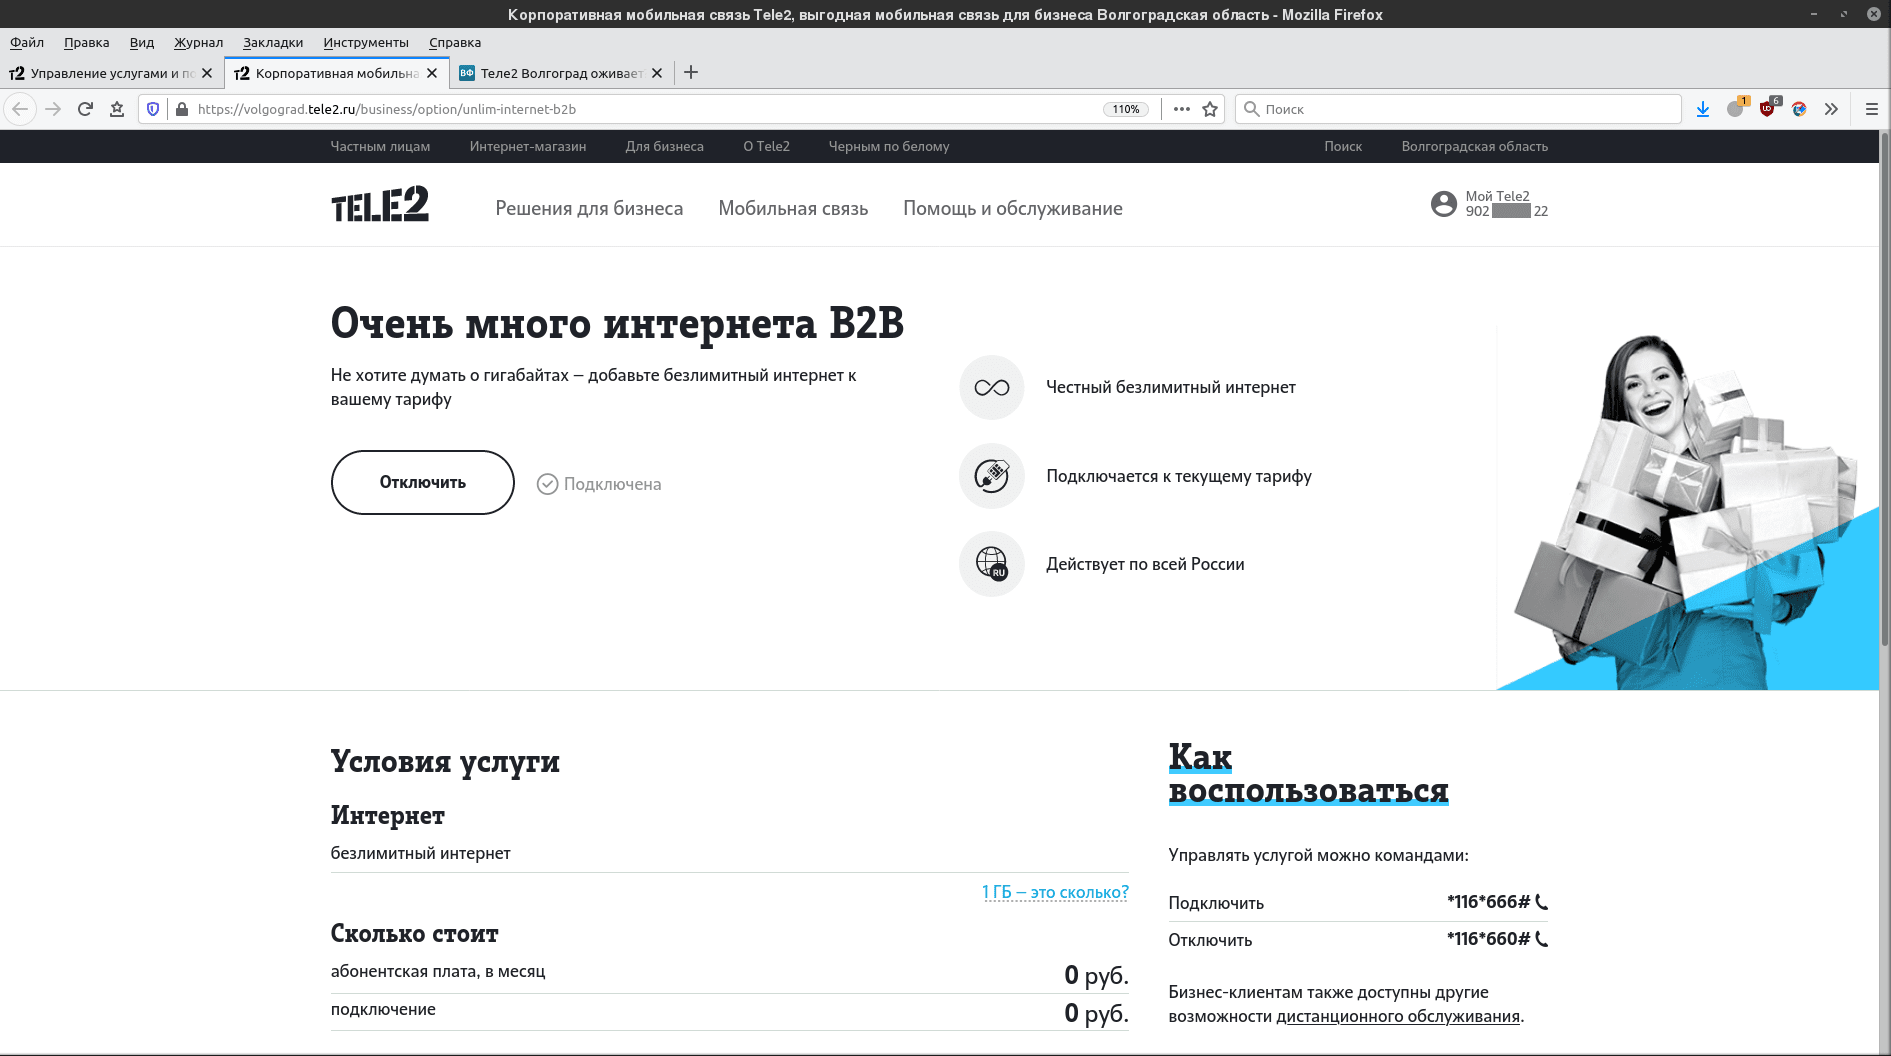Click 'абонентская плата, в месяц' row label
This screenshot has height=1056, width=1891.
(438, 971)
